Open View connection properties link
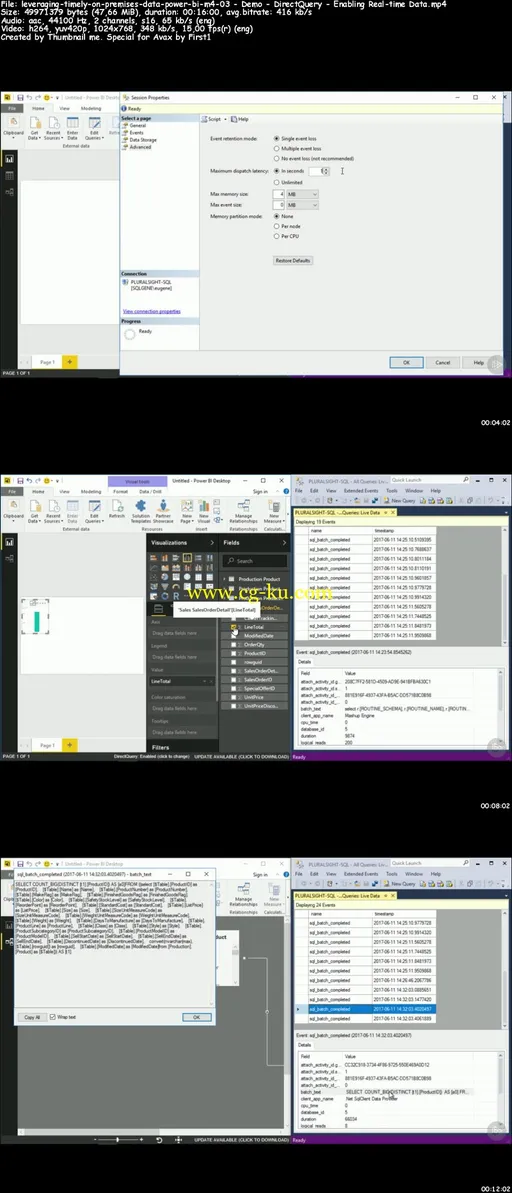Viewport: 512px width, 1193px height. coord(151,311)
